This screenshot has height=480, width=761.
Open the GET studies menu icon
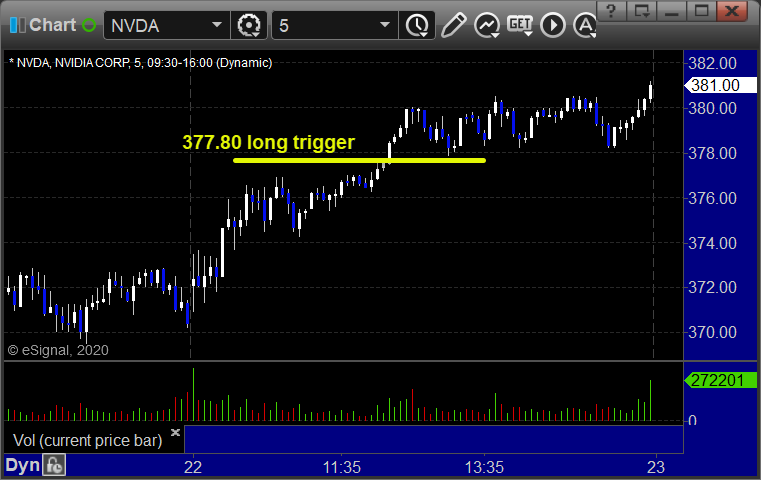[520, 25]
